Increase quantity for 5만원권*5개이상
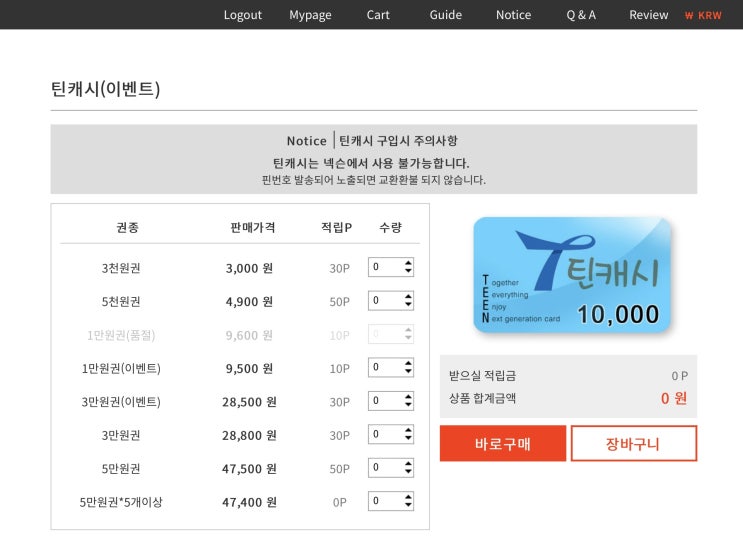 408,496
